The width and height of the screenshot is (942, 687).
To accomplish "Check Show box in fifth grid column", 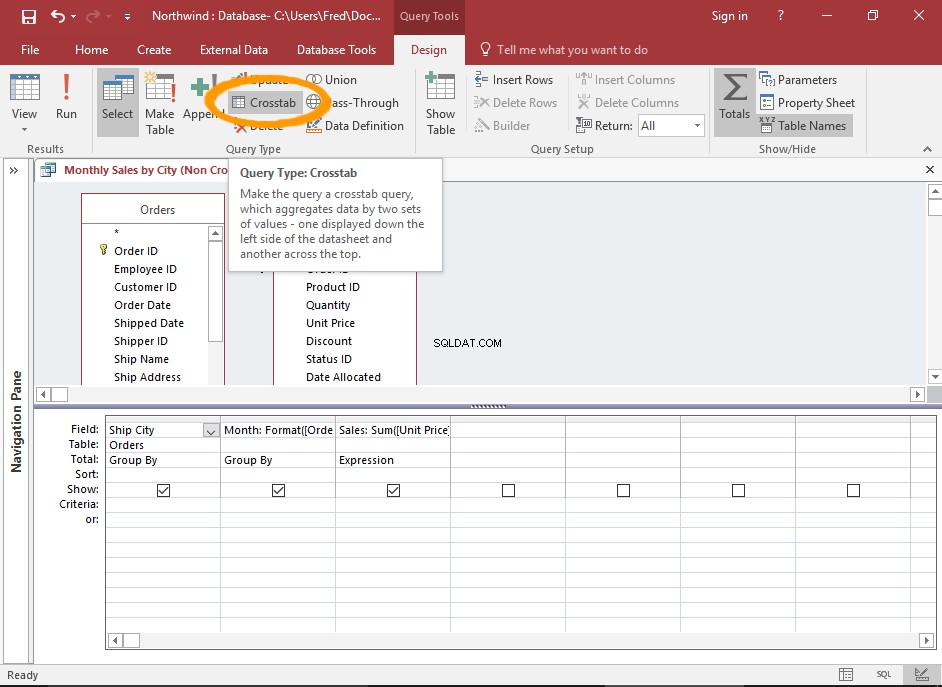I will coord(624,491).
